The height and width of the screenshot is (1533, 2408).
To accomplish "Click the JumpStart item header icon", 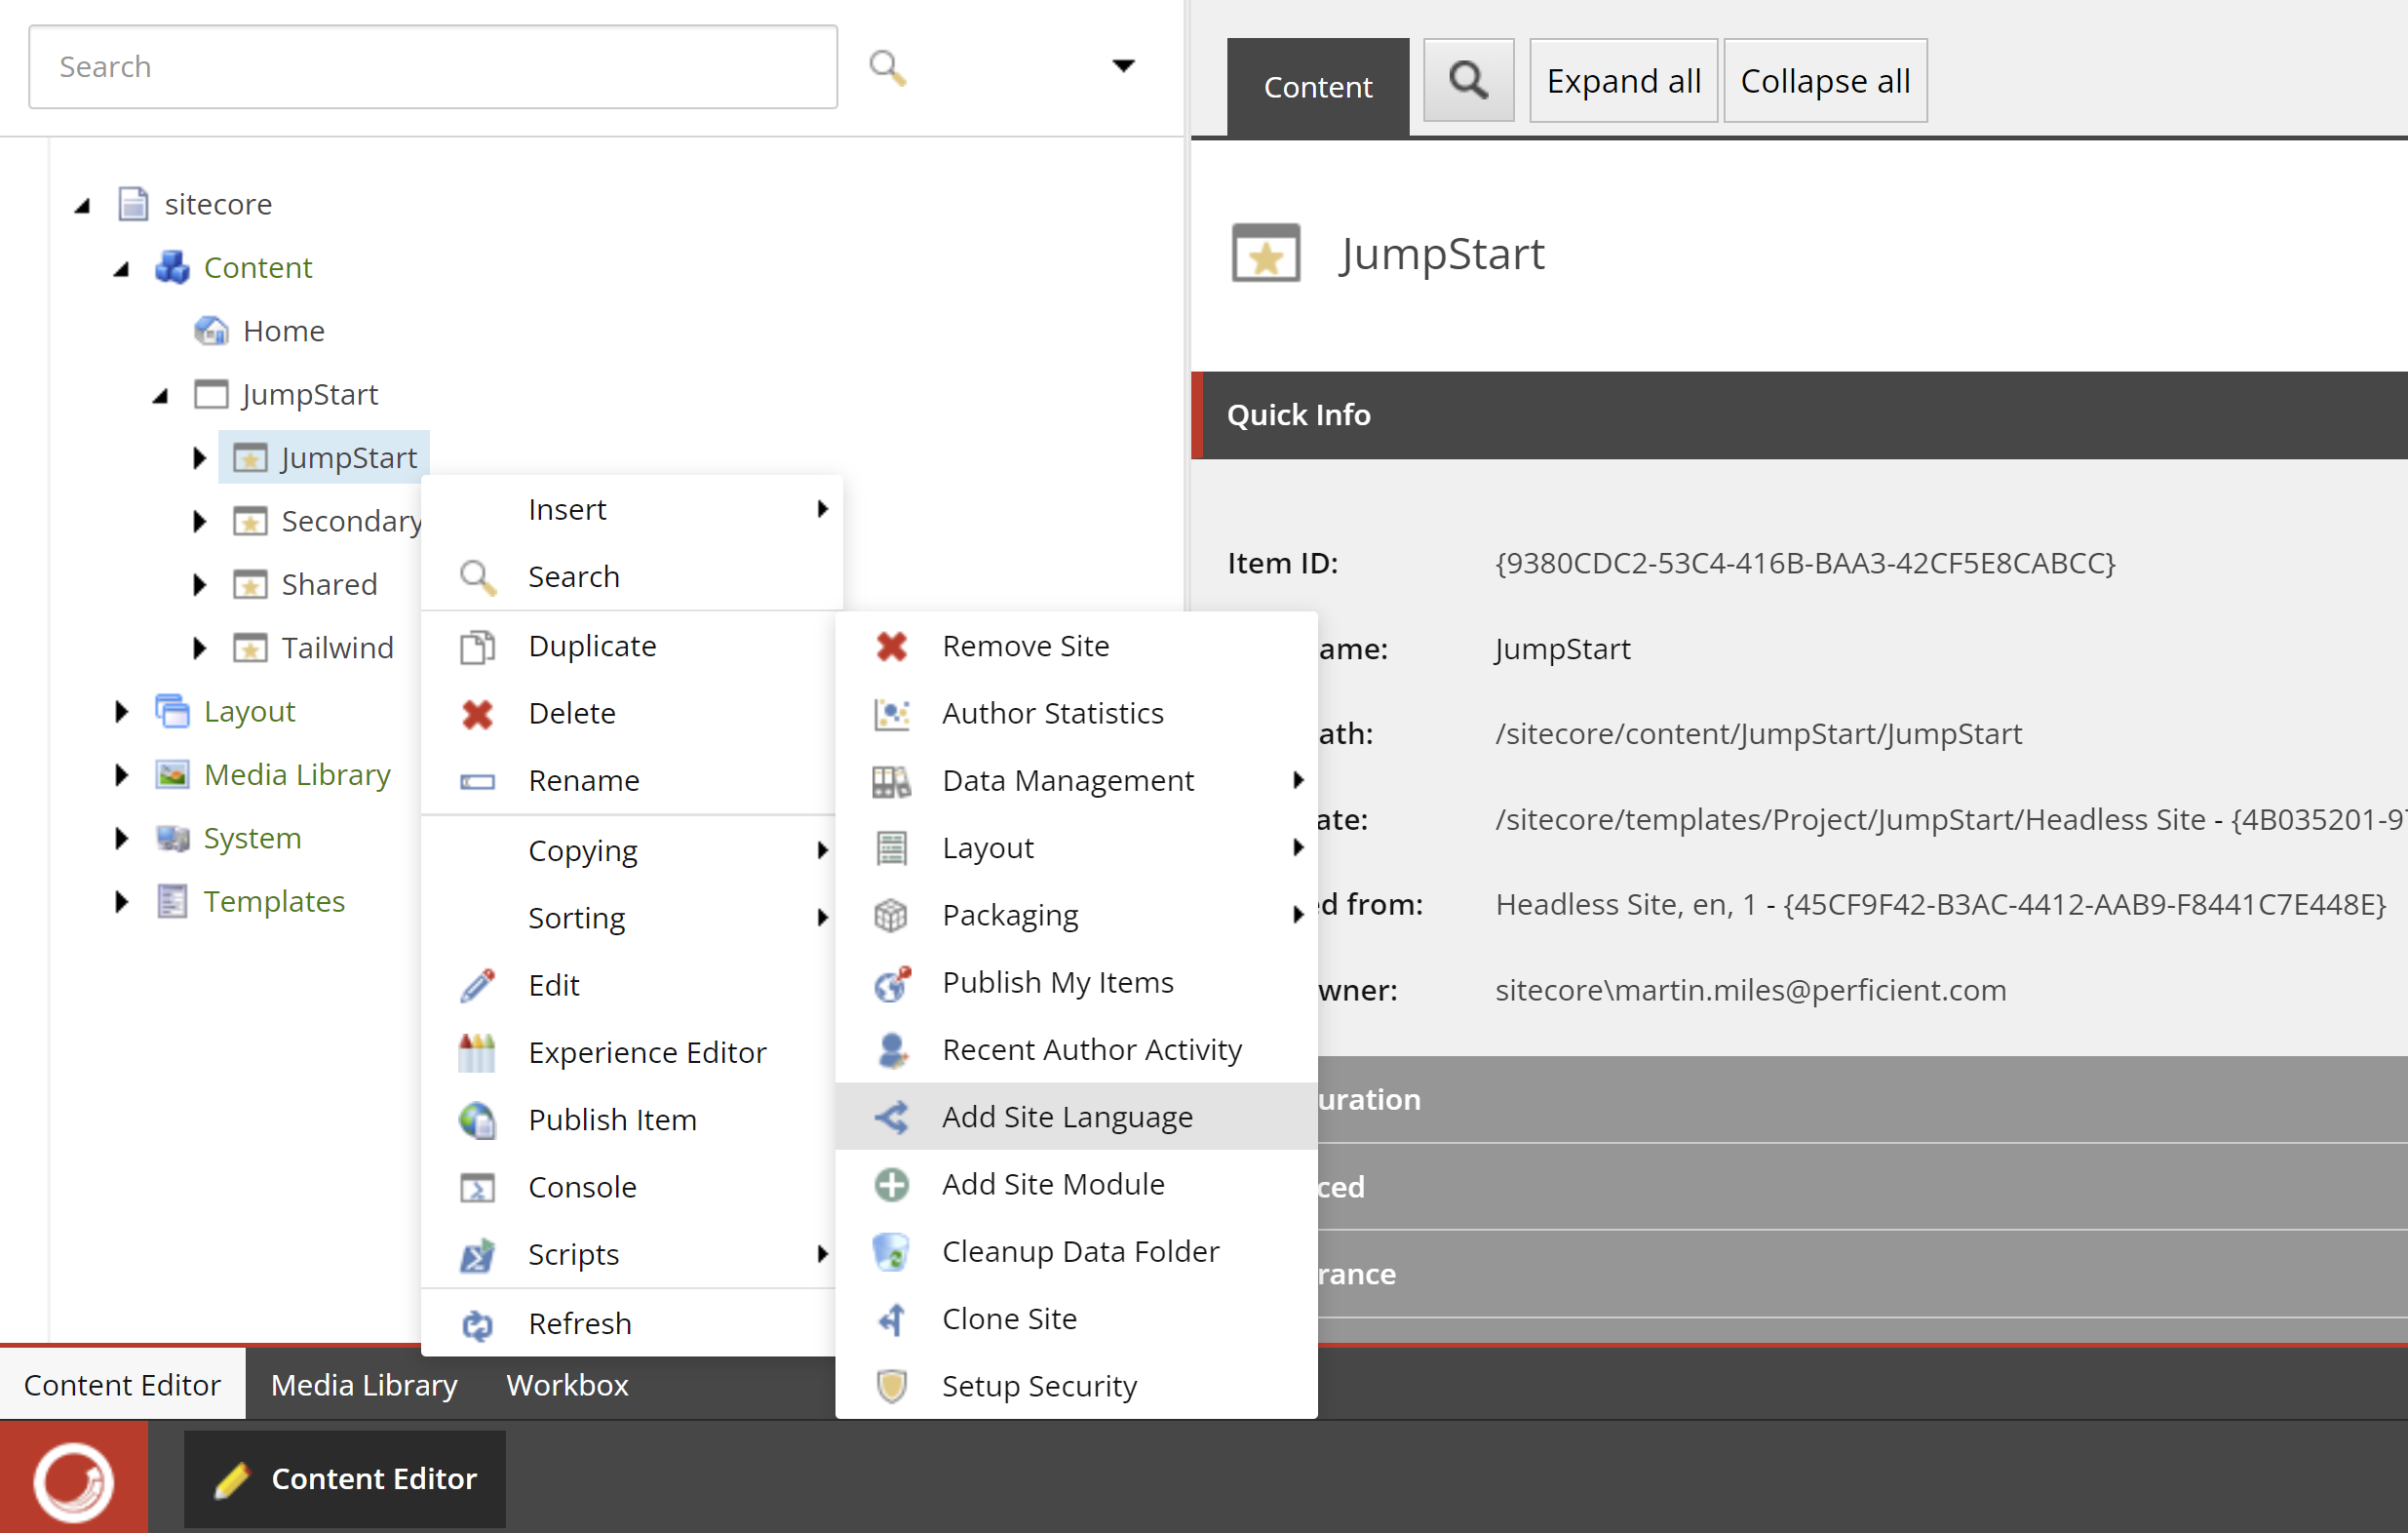I will pyautogui.click(x=1265, y=253).
